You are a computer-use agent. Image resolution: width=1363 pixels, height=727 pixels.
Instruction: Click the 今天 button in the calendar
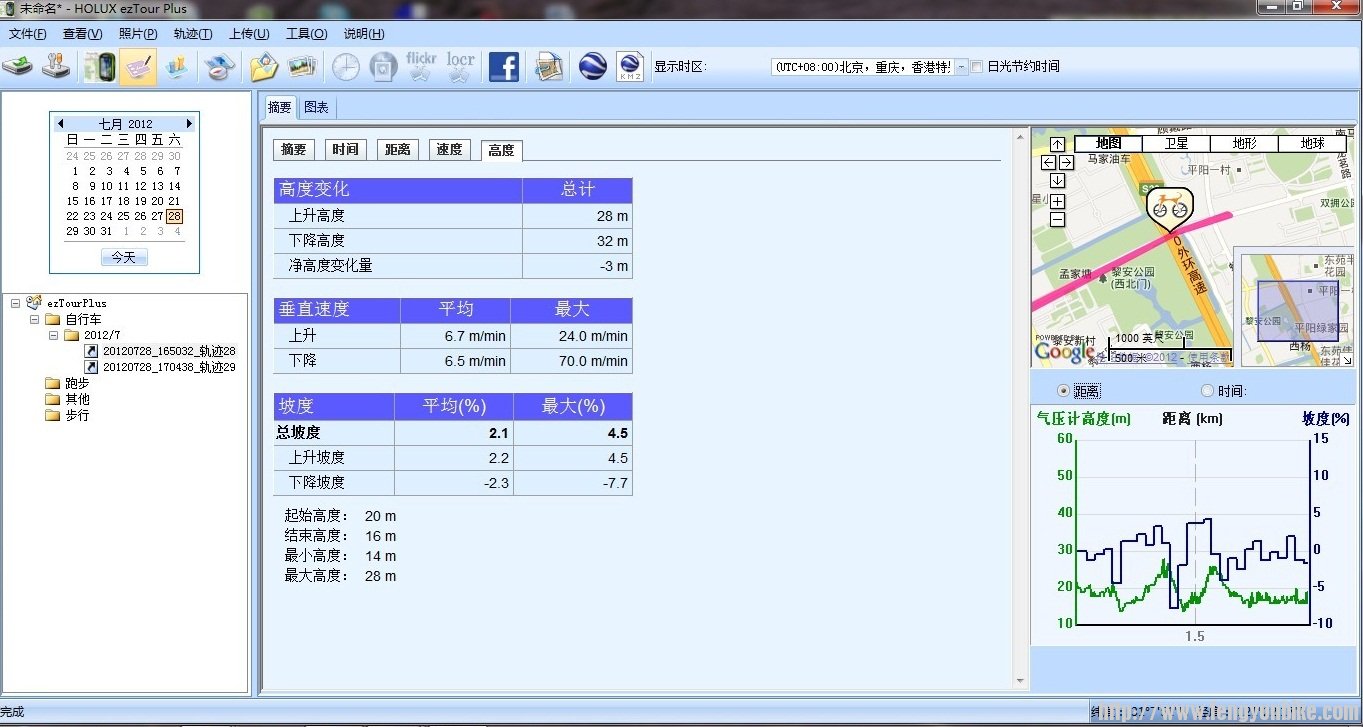pyautogui.click(x=124, y=256)
